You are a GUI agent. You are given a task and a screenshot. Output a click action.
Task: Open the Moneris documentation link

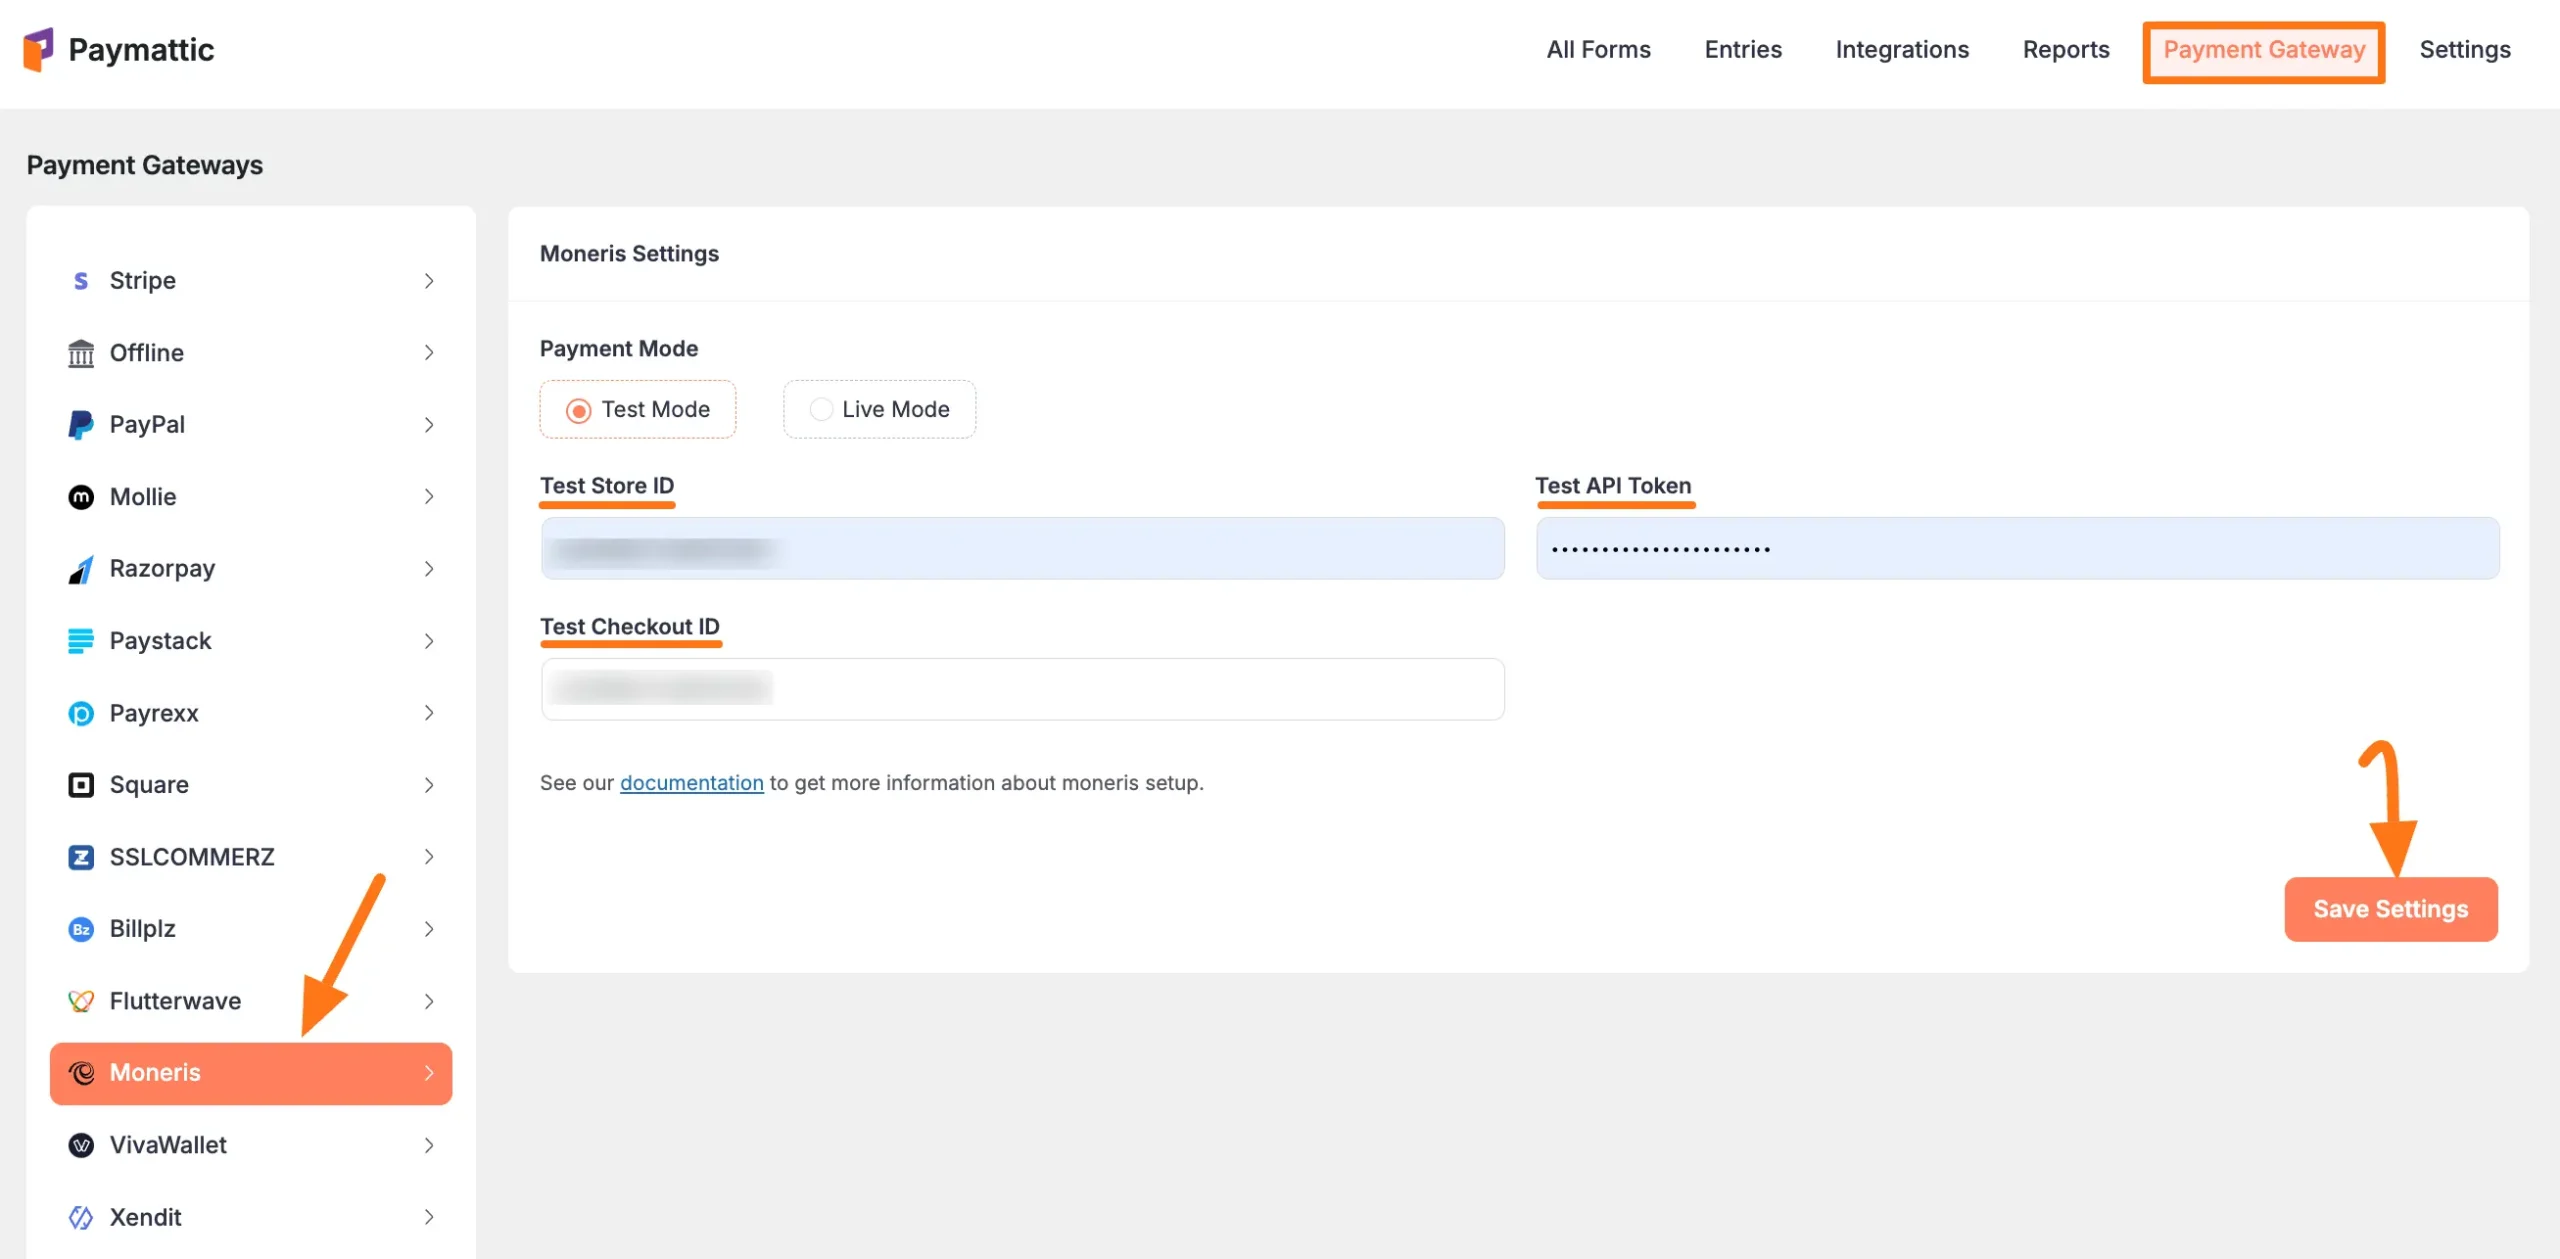coord(691,783)
